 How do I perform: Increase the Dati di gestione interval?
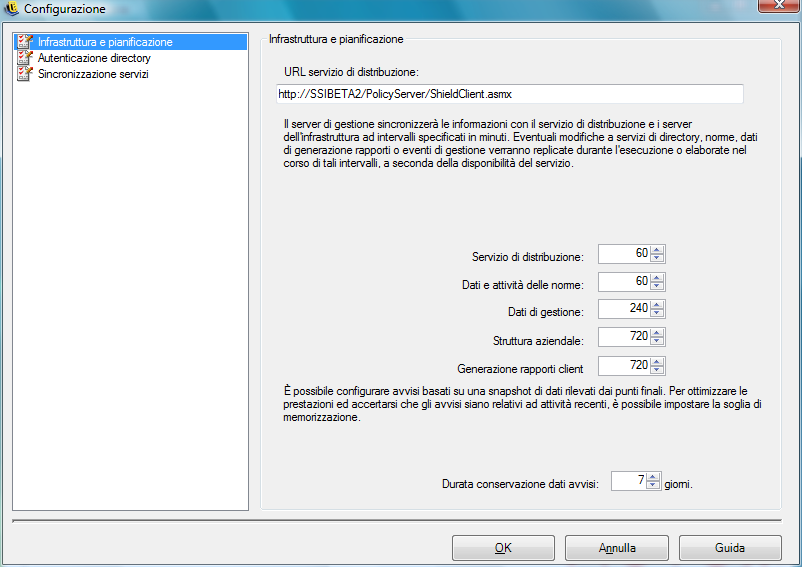(x=657, y=305)
